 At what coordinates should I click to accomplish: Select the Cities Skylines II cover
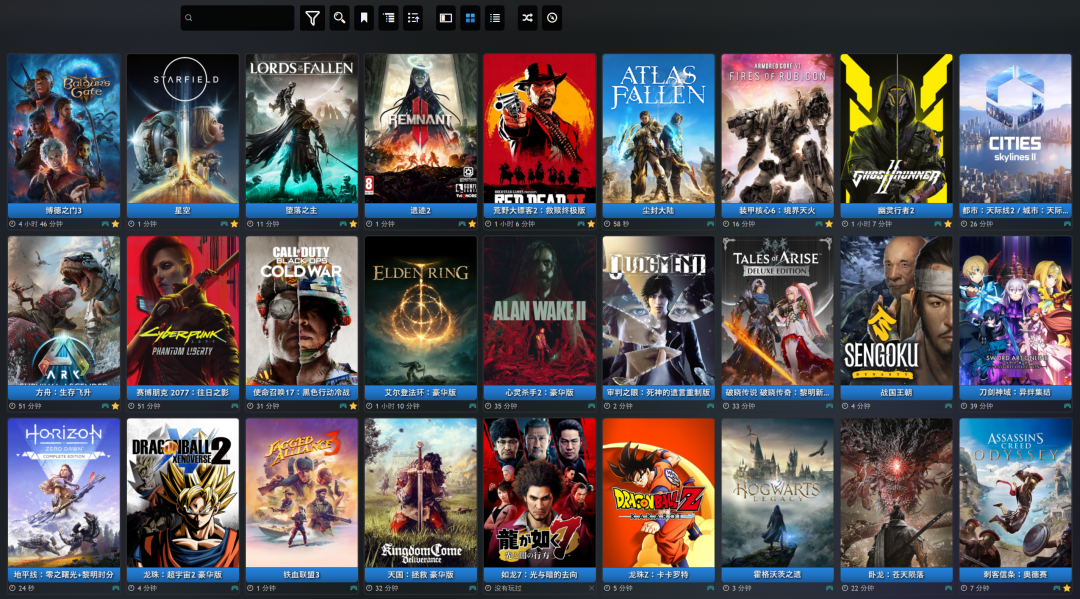click(1015, 129)
